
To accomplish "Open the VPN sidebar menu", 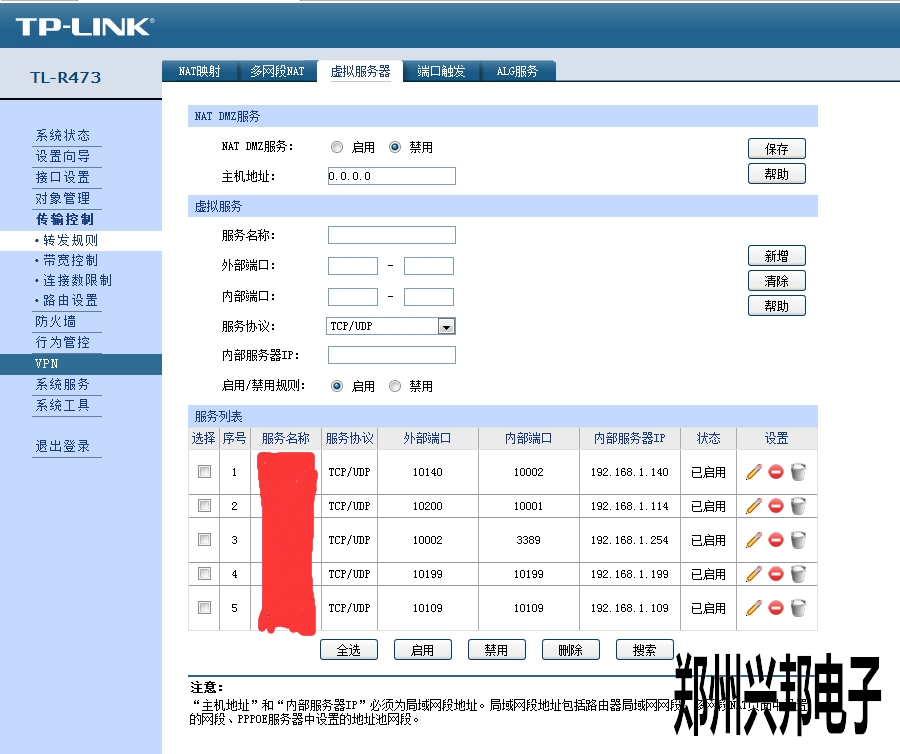I will (47, 364).
